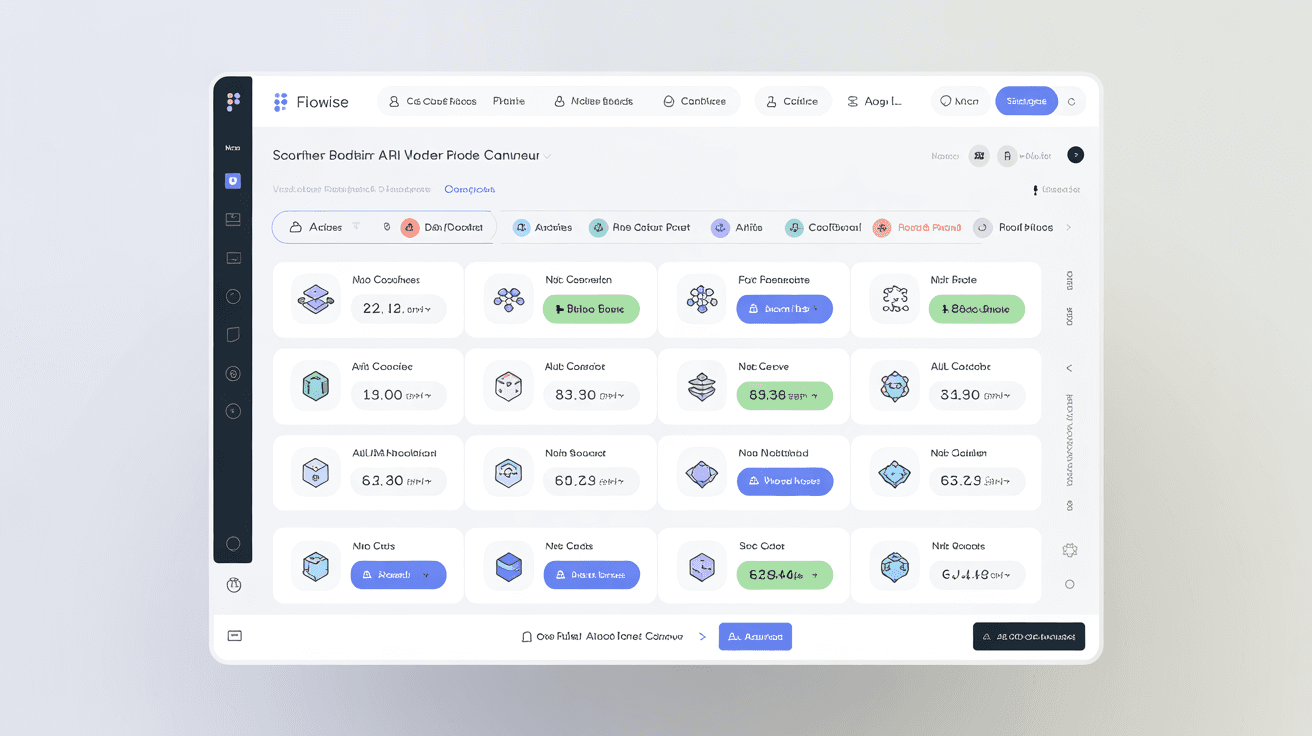Click the dark button at the footer's right end

coord(1029,636)
